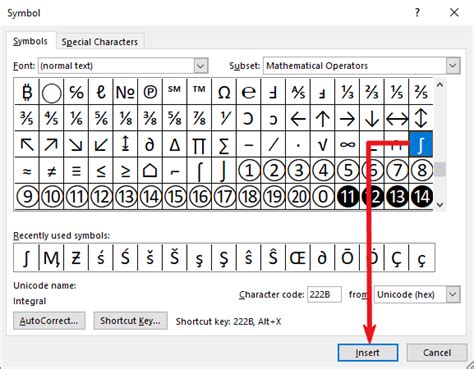This screenshot has height=369, width=474.
Task: Pick the two thirds fraction ⅔
Action: pyautogui.click(x=372, y=92)
